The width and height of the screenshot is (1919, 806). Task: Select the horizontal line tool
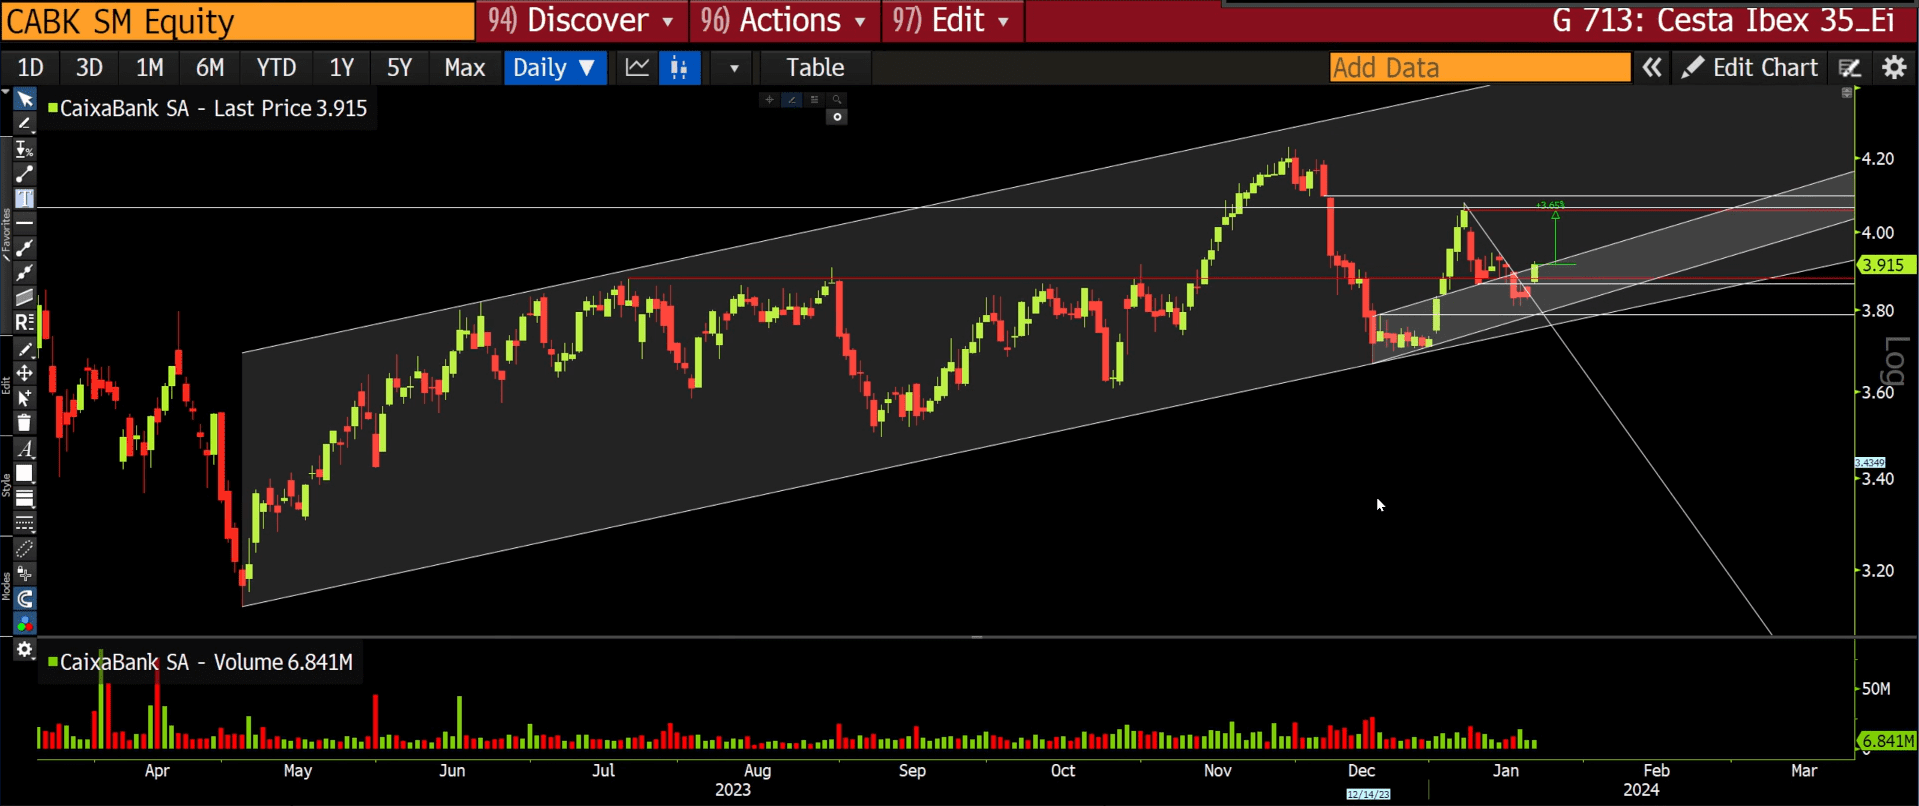click(x=25, y=223)
